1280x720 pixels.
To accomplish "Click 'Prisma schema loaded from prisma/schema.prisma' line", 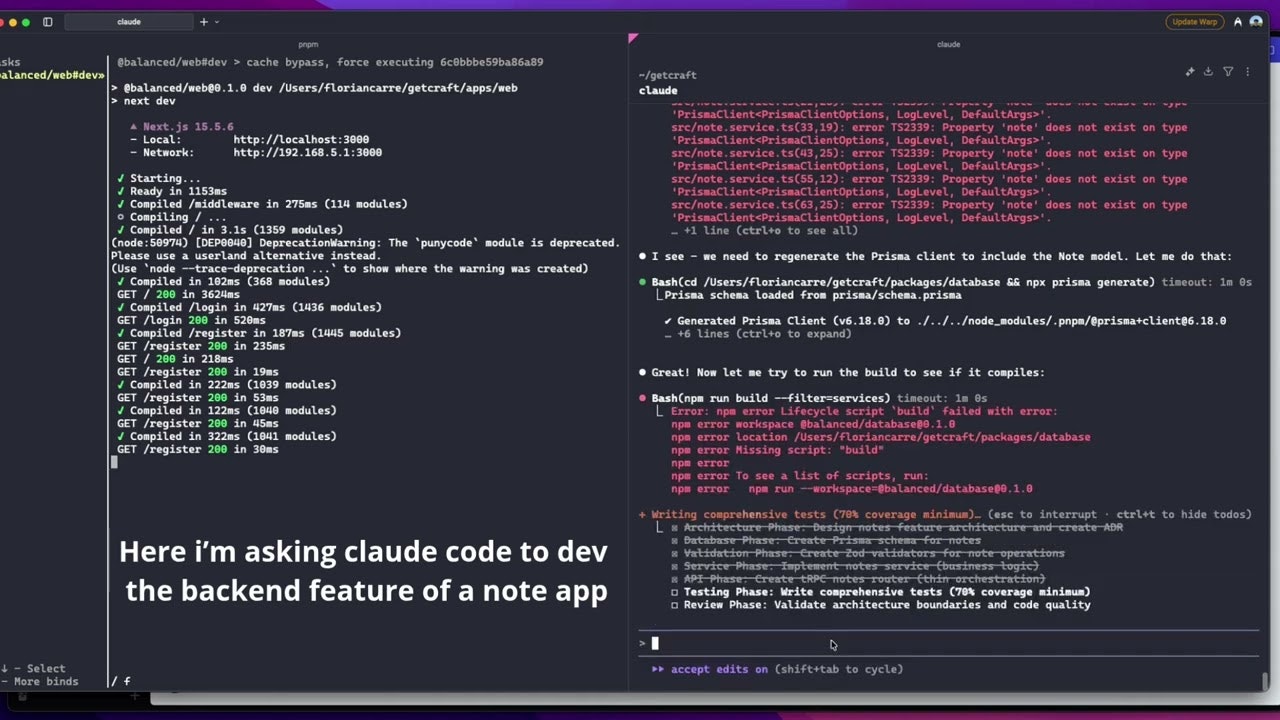I will 812,295.
